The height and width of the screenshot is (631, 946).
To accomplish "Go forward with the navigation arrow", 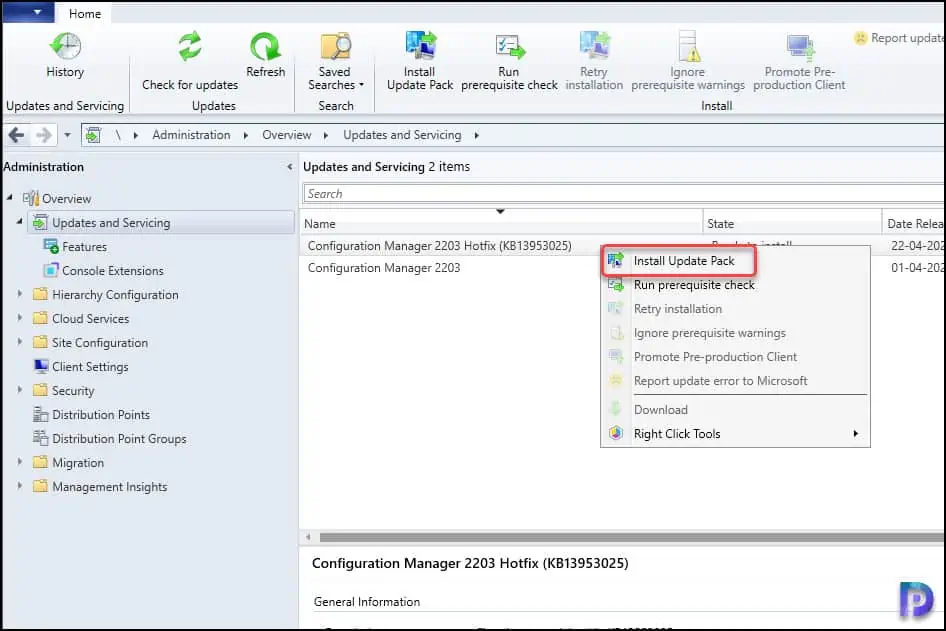I will click(x=43, y=135).
